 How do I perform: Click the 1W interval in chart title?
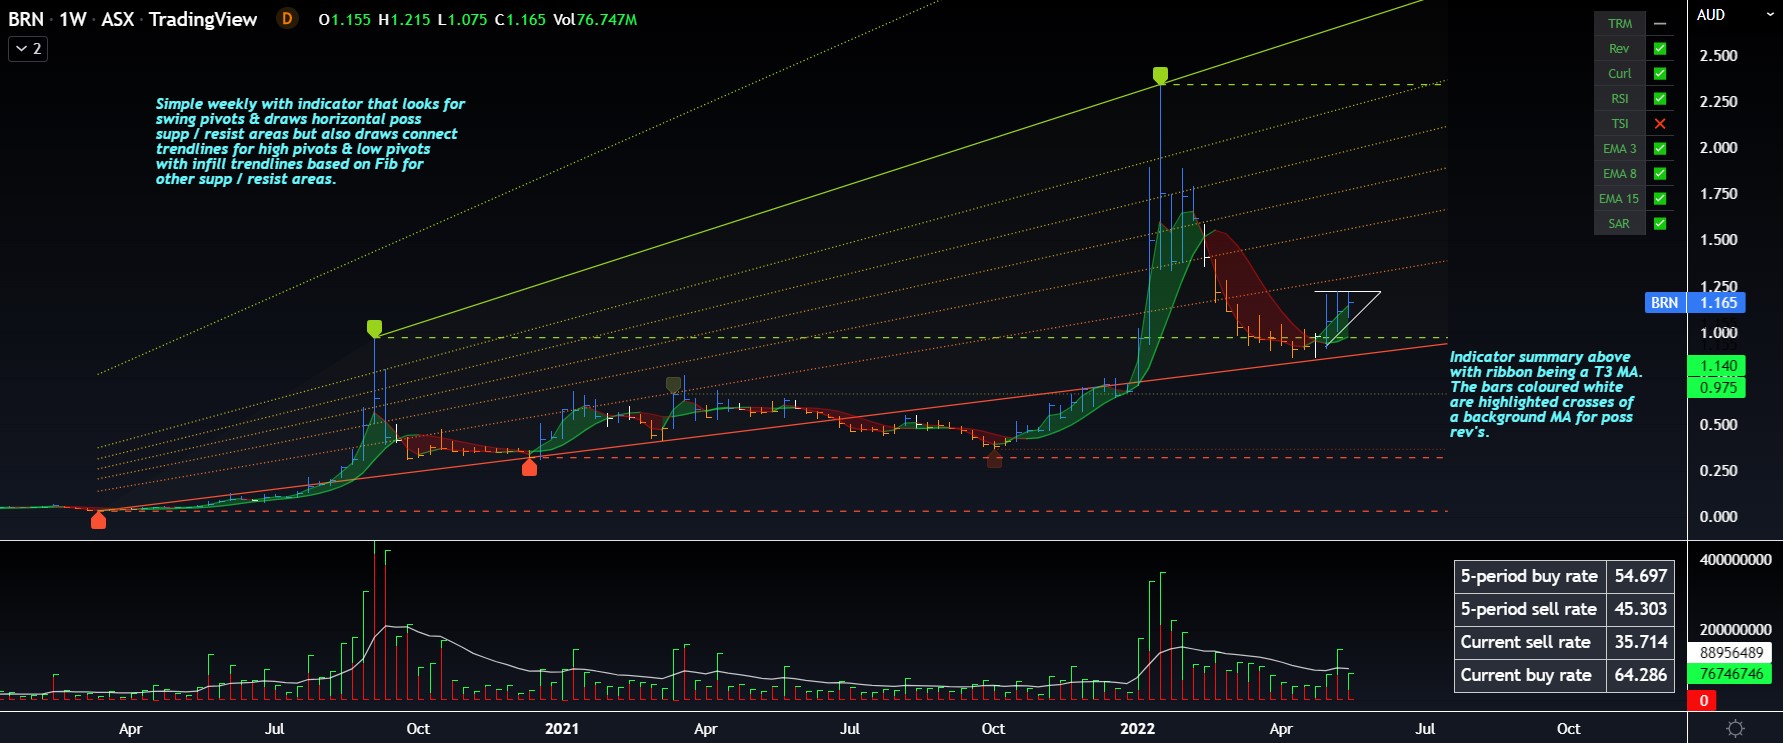(72, 19)
